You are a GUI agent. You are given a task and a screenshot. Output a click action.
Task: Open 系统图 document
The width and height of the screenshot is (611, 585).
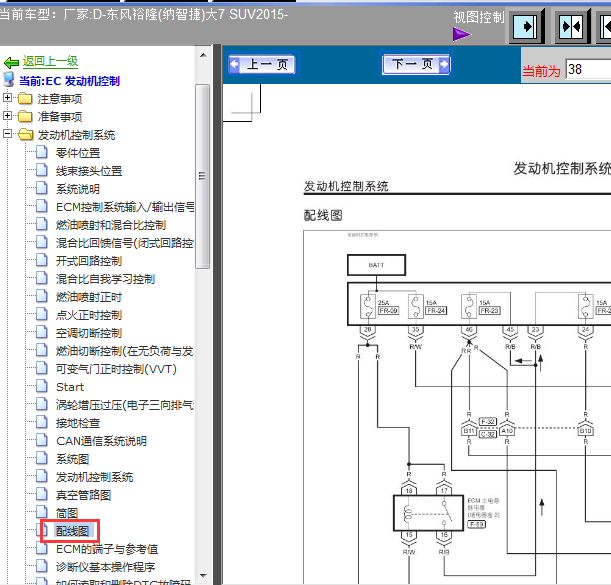(x=72, y=459)
